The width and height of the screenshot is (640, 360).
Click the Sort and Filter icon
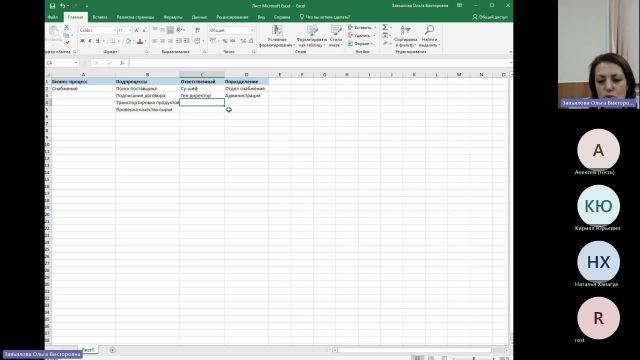406,36
